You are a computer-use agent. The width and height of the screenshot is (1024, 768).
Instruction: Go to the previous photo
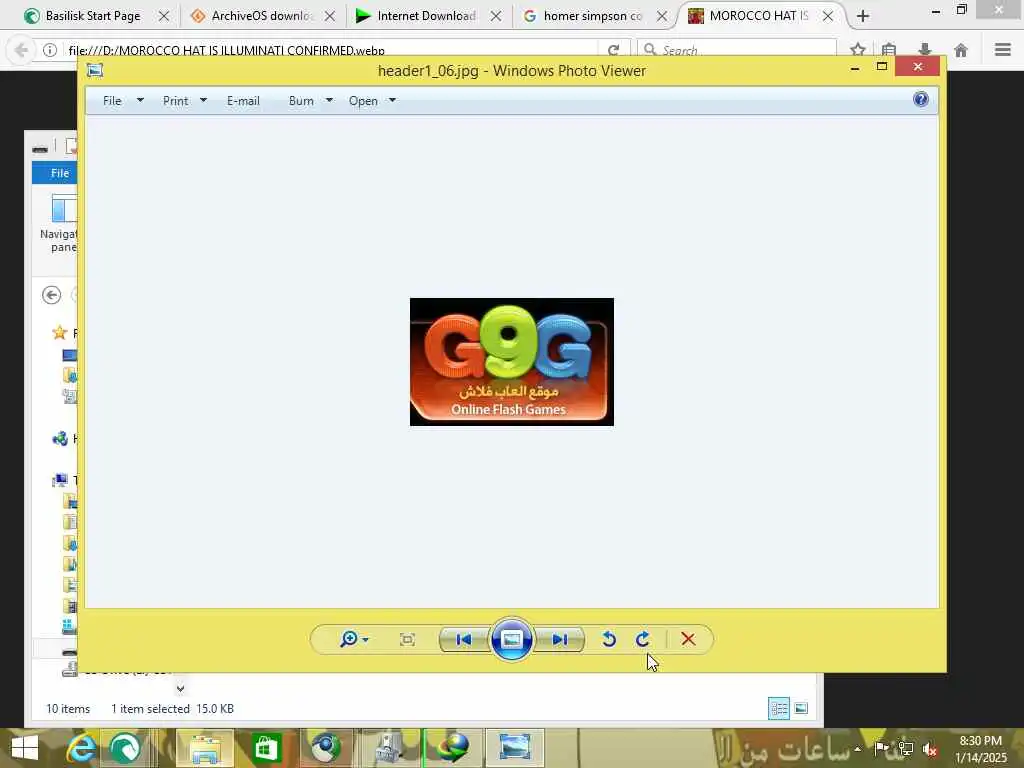click(463, 639)
